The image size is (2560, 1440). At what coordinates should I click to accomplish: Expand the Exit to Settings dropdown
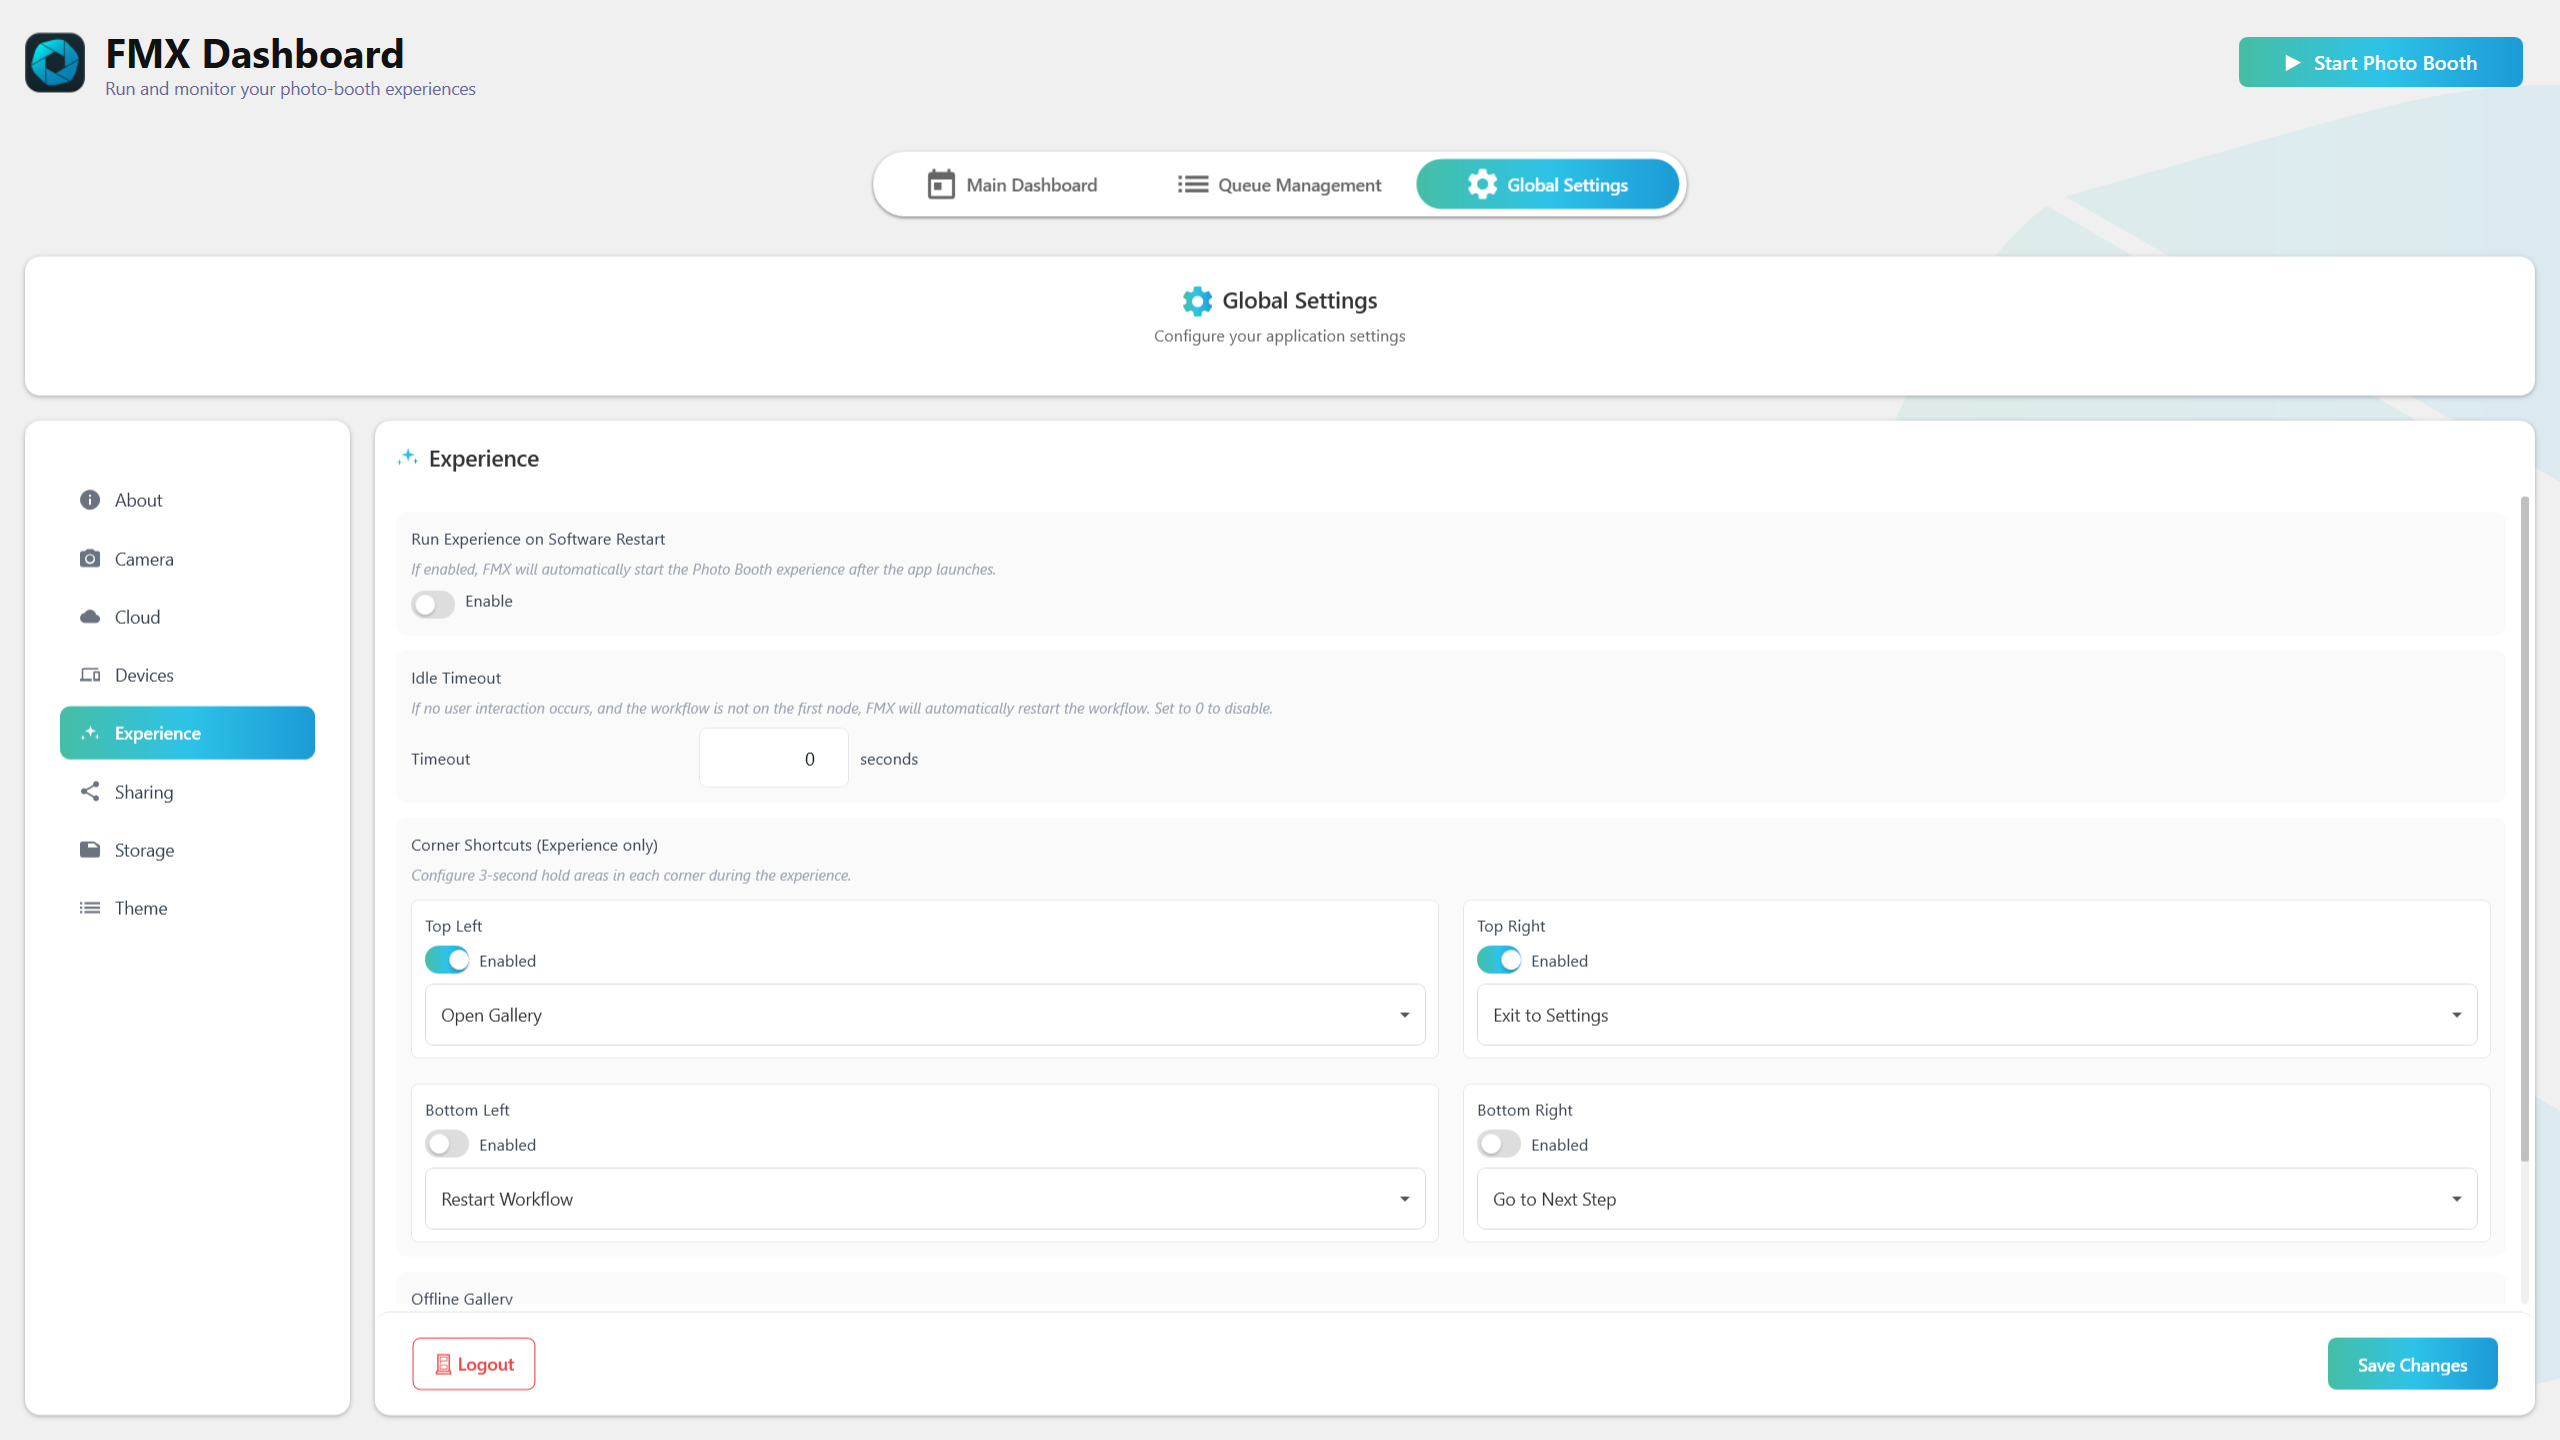(1976, 1015)
